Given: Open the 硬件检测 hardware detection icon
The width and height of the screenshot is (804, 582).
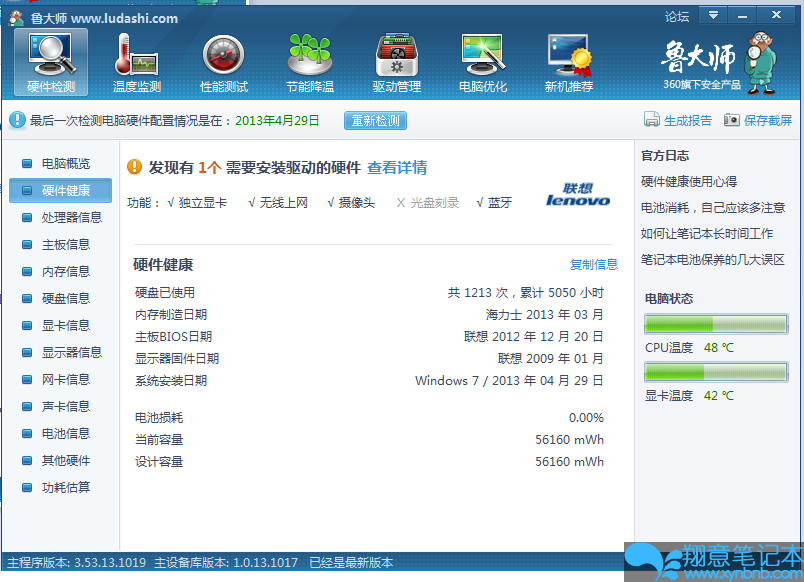Looking at the screenshot, I should [x=51, y=62].
